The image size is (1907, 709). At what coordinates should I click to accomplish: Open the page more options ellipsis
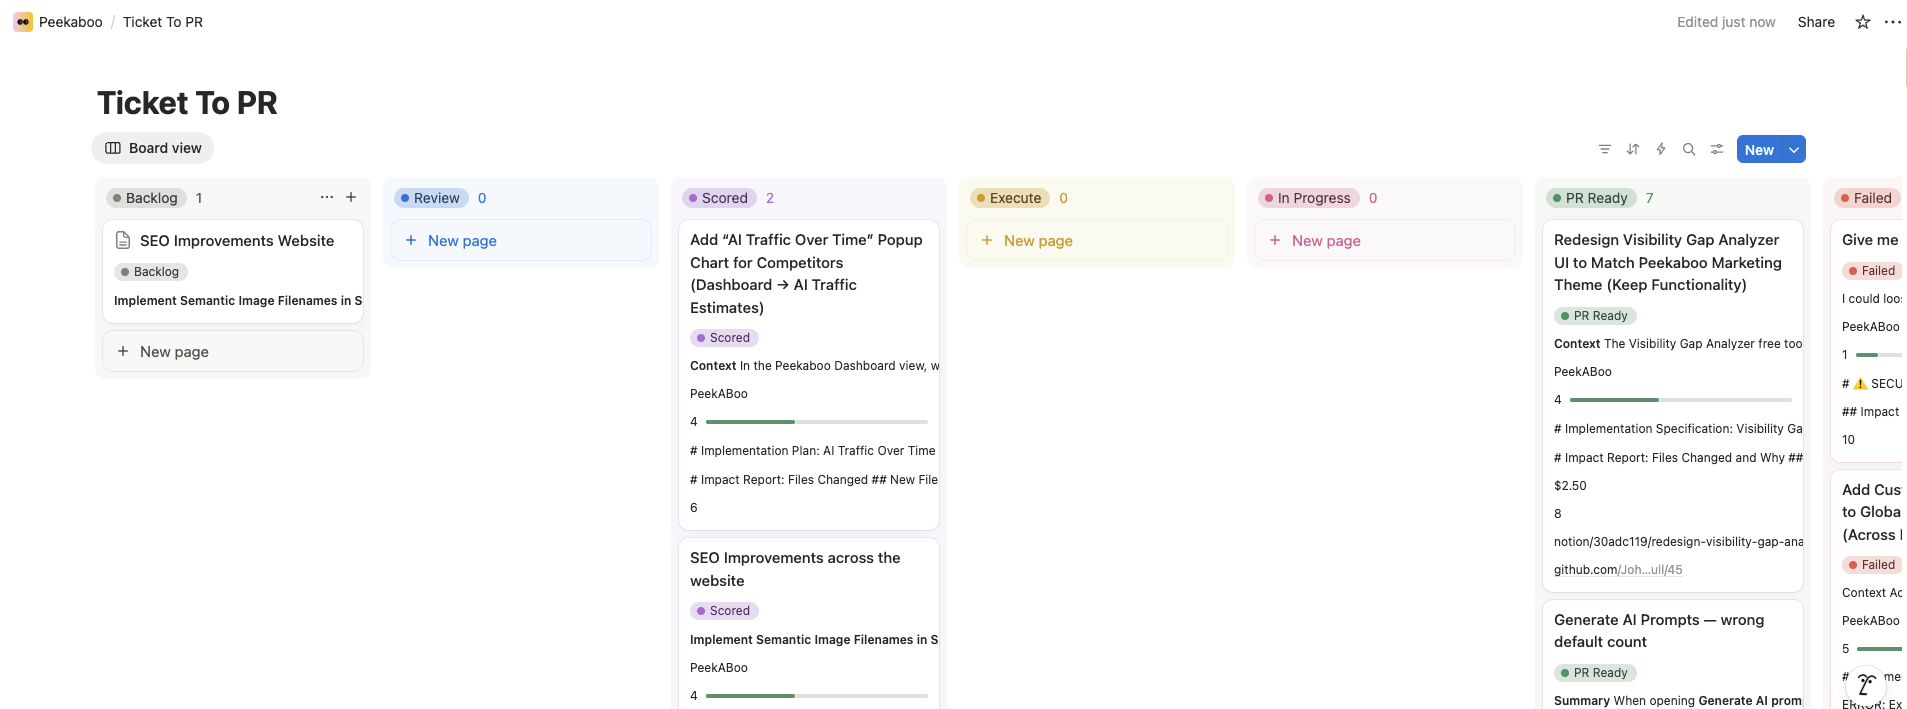point(1892,22)
